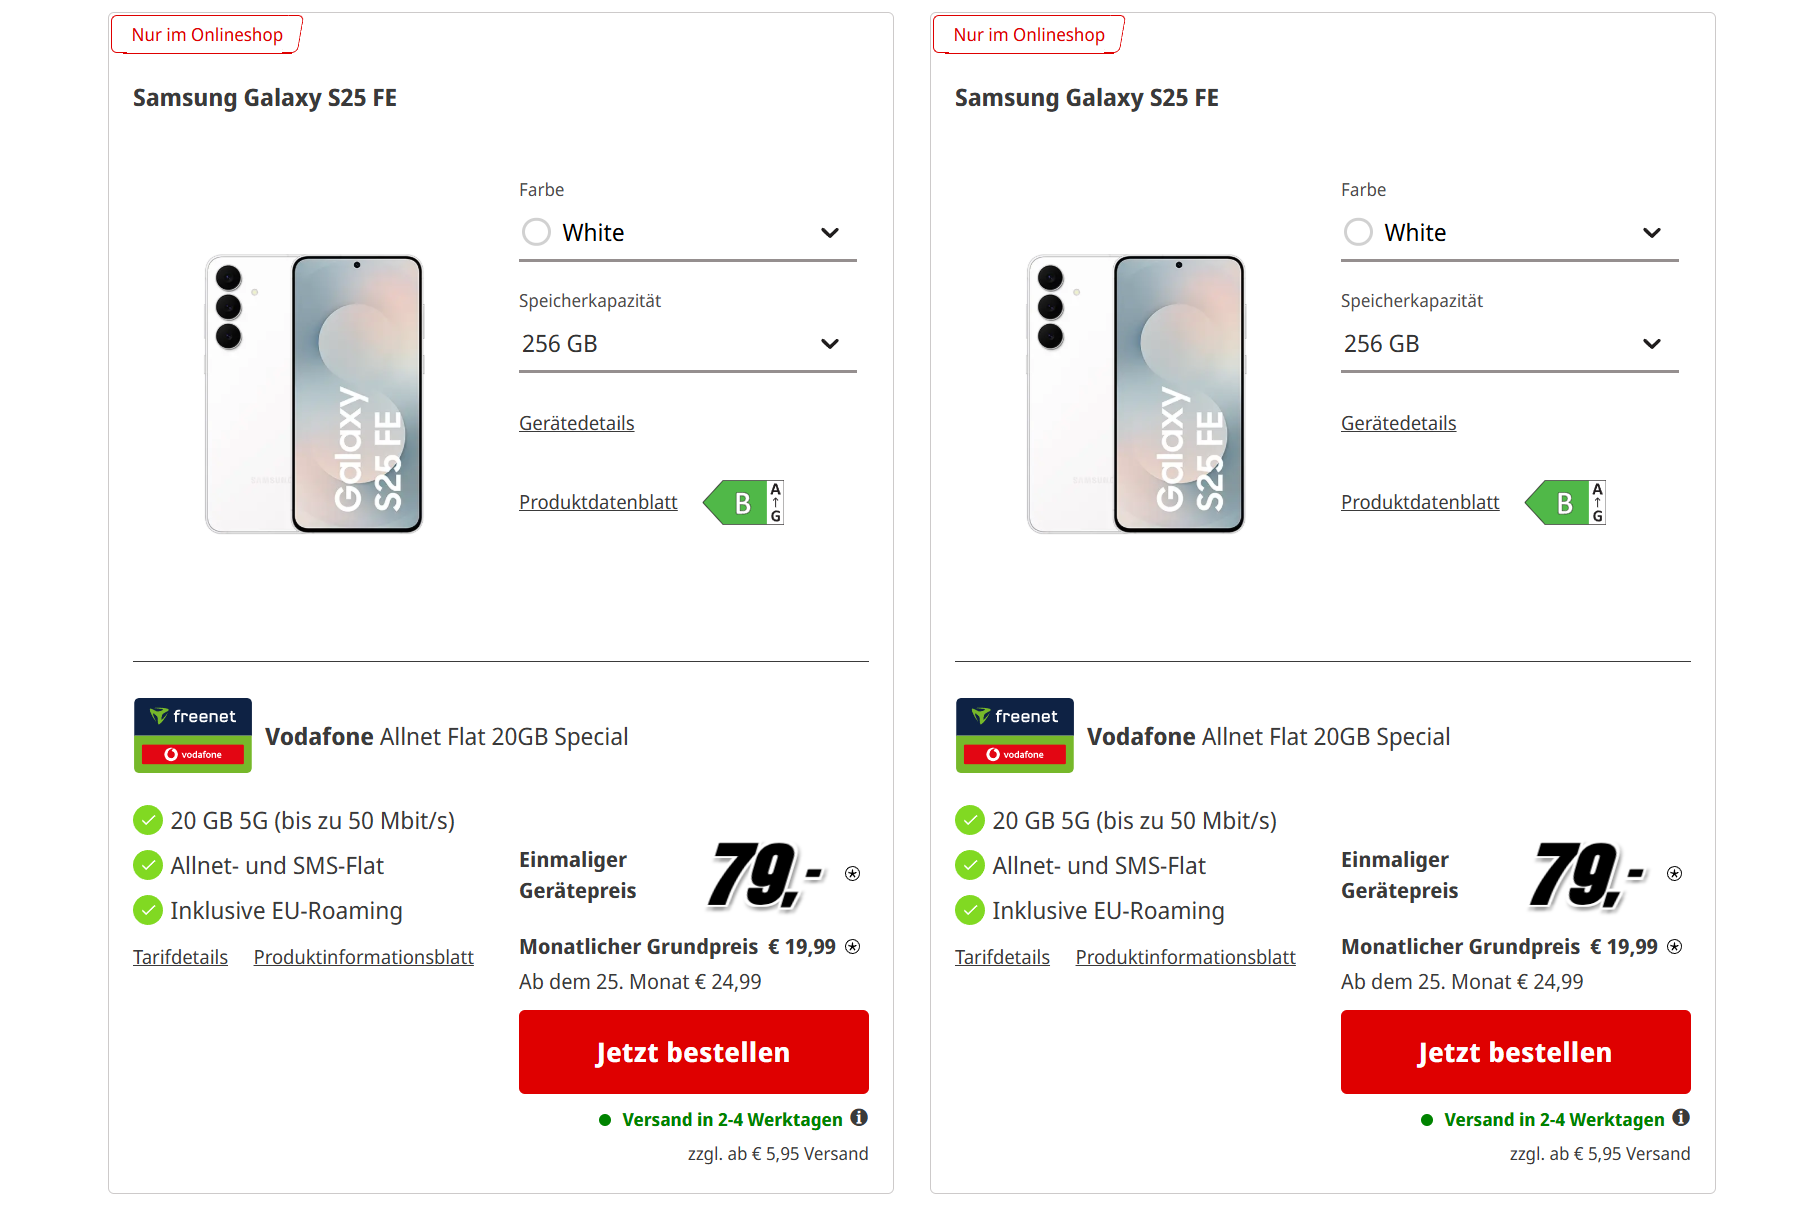1803x1216 pixels.
Task: Click the freenet Vodafone logo in left card
Action: click(x=193, y=735)
